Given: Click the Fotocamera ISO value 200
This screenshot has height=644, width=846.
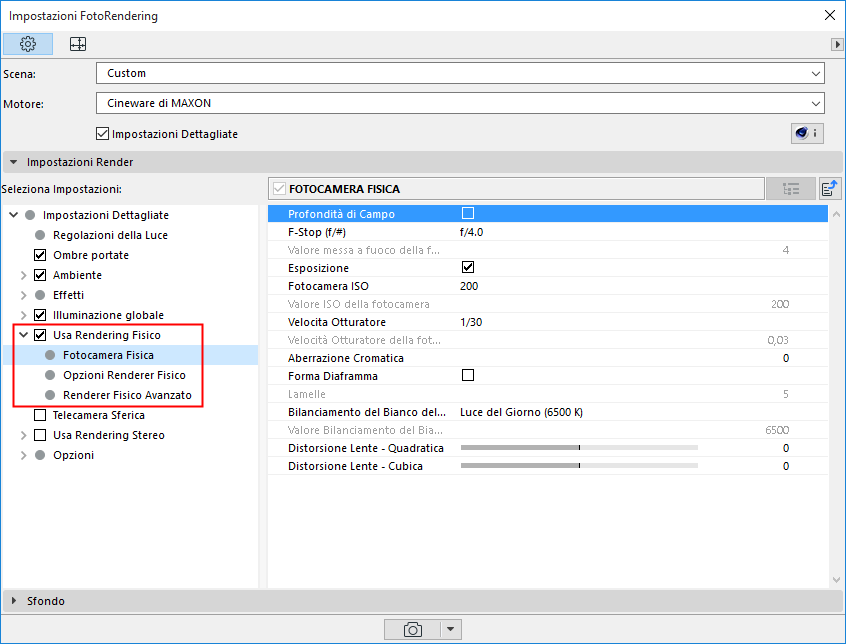Looking at the screenshot, I should (469, 286).
